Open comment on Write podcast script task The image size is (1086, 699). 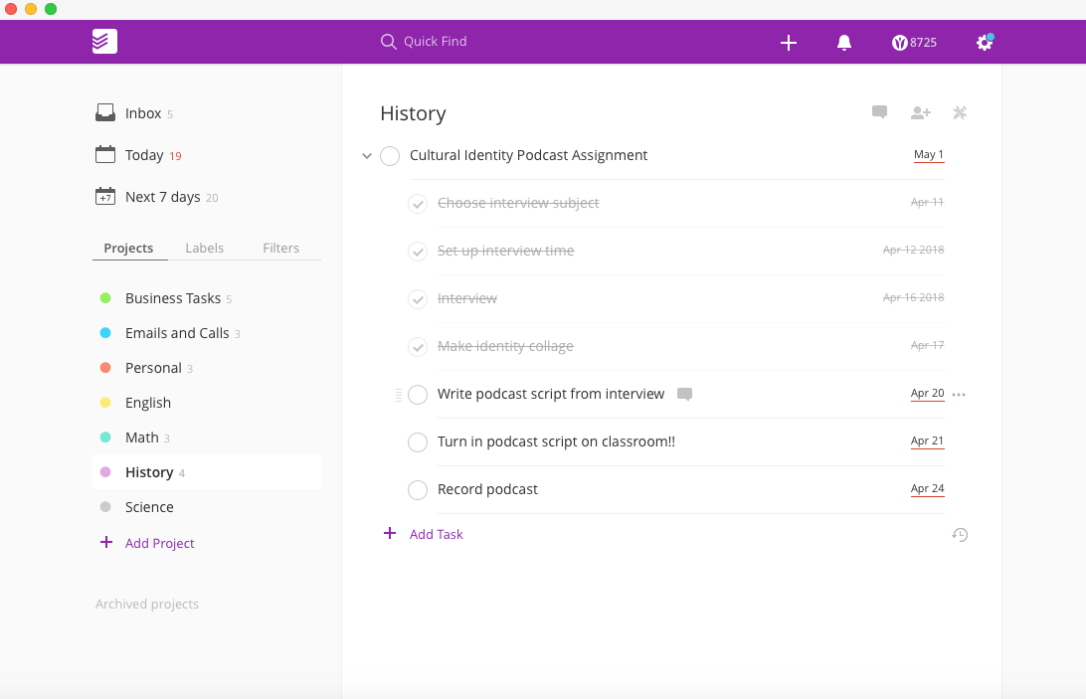pyautogui.click(x=685, y=394)
